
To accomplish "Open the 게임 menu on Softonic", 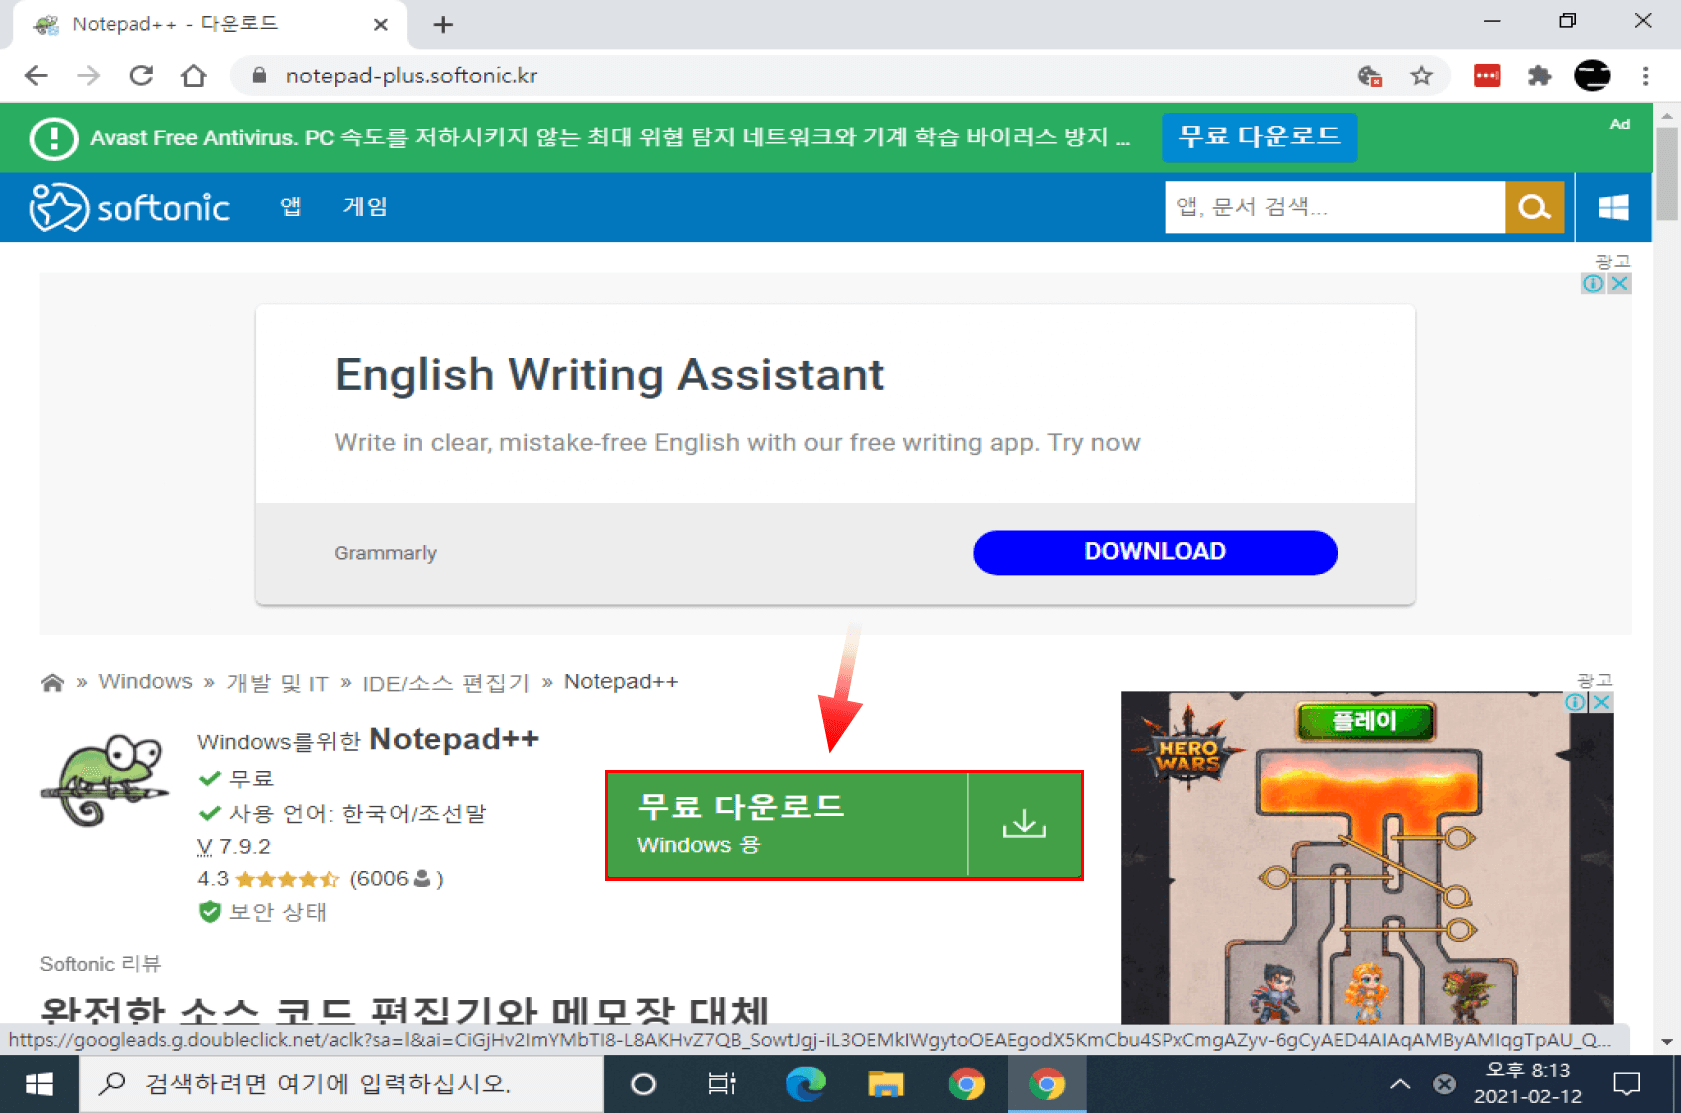I will pyautogui.click(x=365, y=206).
